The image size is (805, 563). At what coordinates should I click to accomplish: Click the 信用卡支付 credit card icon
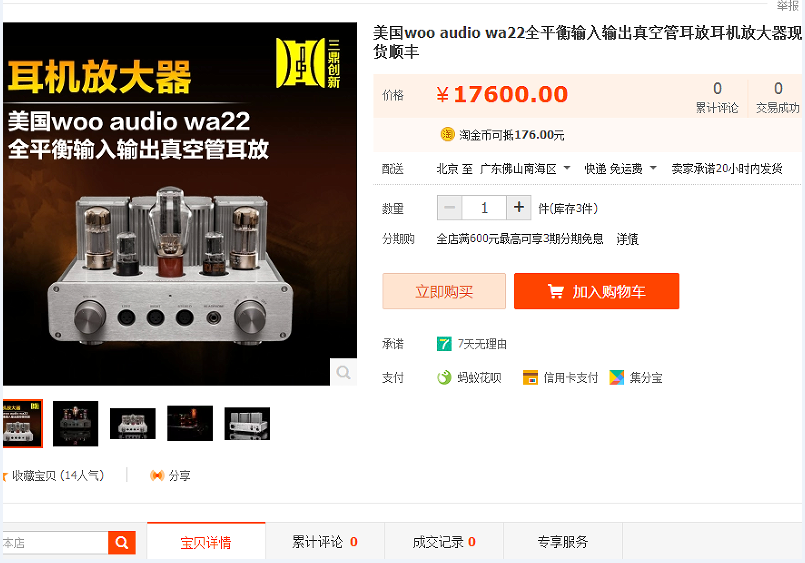tap(530, 378)
